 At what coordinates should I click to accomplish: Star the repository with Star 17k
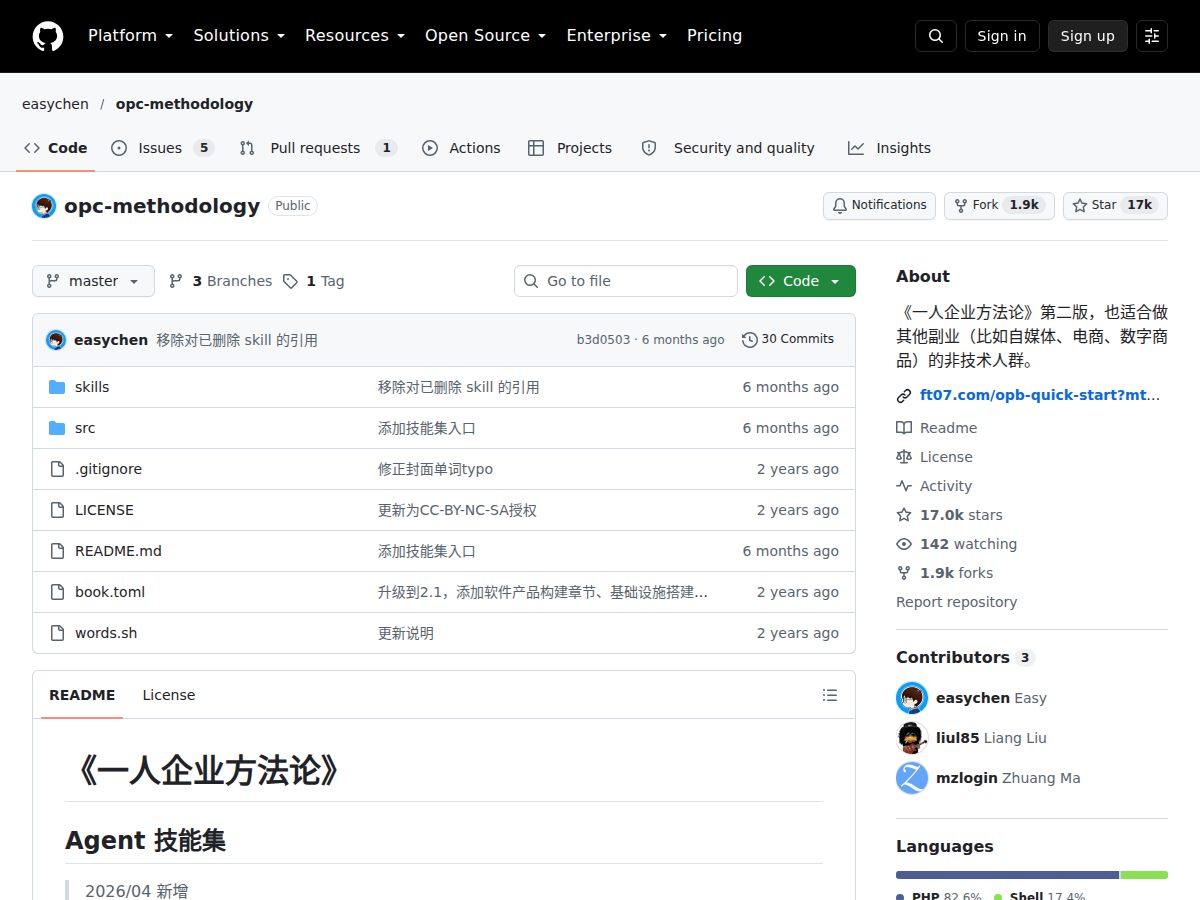[x=1115, y=206]
